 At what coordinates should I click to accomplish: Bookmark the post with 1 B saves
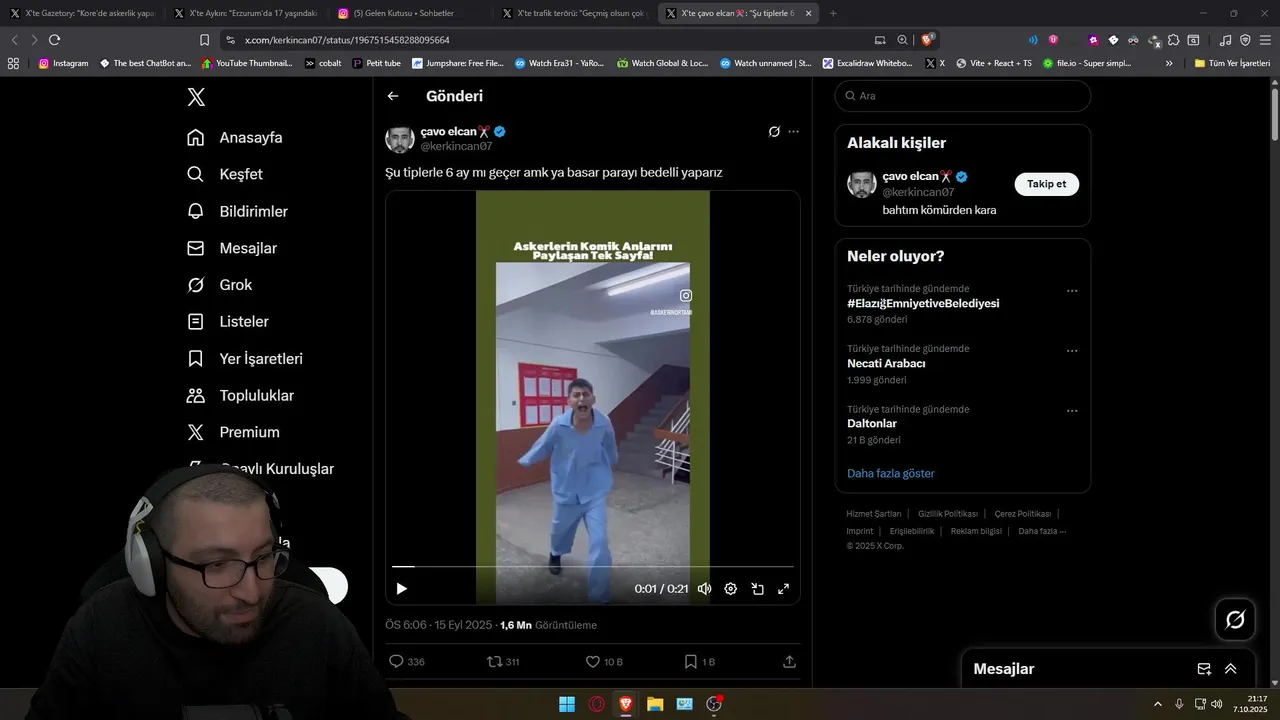point(700,662)
